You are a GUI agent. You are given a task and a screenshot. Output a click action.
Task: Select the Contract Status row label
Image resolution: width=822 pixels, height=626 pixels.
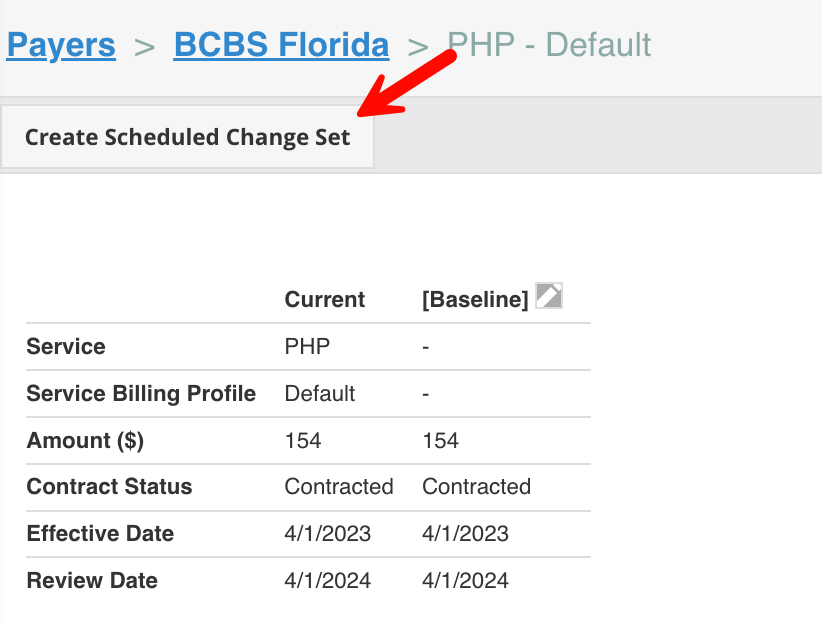(x=109, y=487)
